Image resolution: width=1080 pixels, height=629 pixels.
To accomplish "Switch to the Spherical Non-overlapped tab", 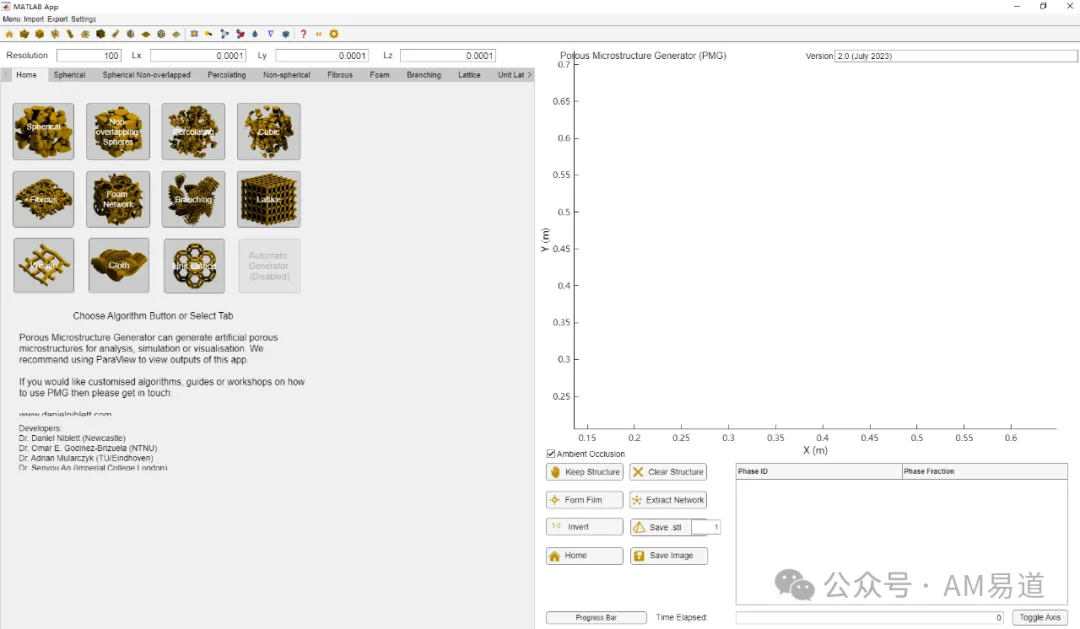I will click(147, 74).
